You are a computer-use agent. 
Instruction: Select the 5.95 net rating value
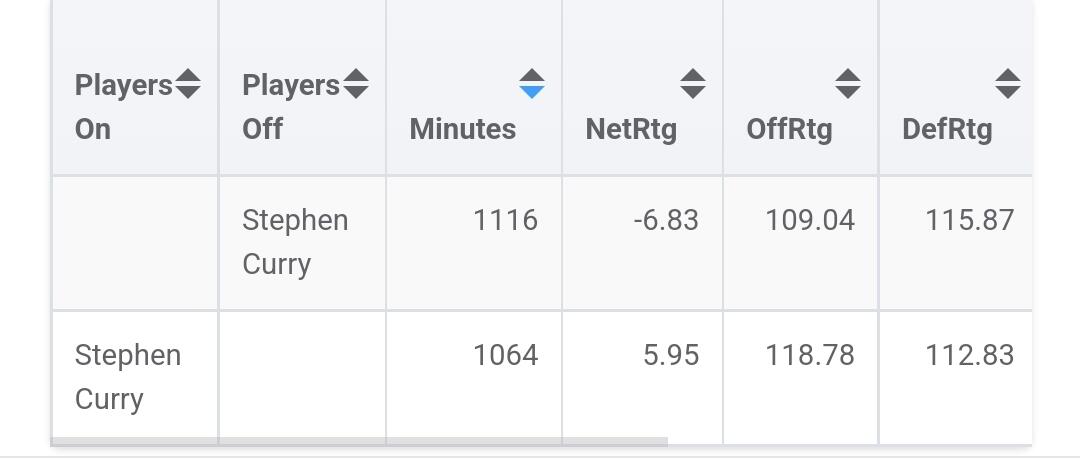[671, 355]
